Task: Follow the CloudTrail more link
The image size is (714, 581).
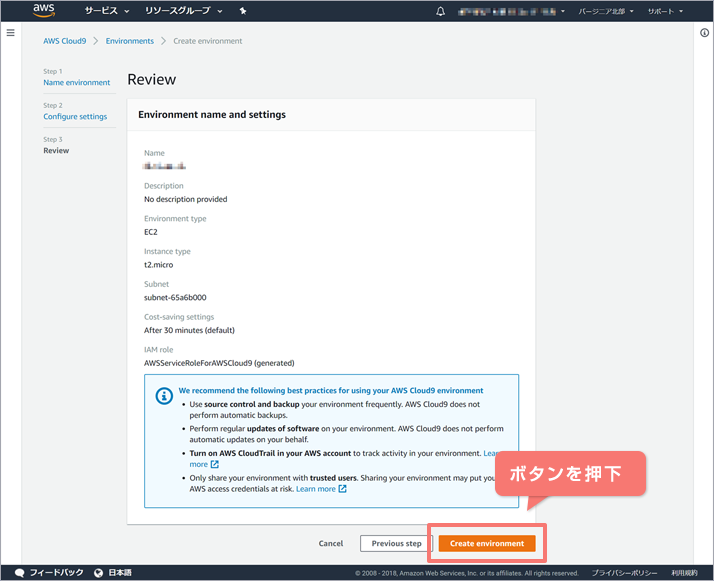Action: coord(199,464)
